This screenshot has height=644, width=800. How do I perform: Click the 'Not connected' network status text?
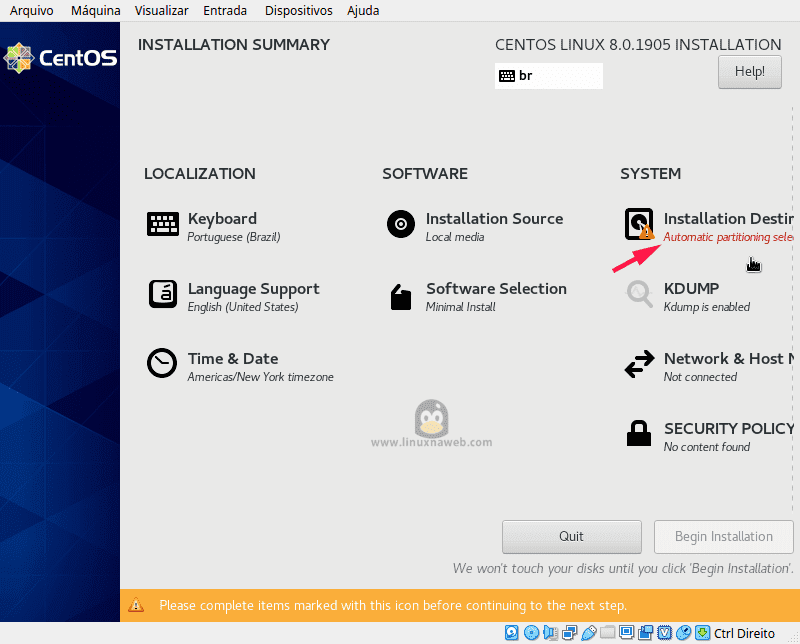click(x=700, y=377)
